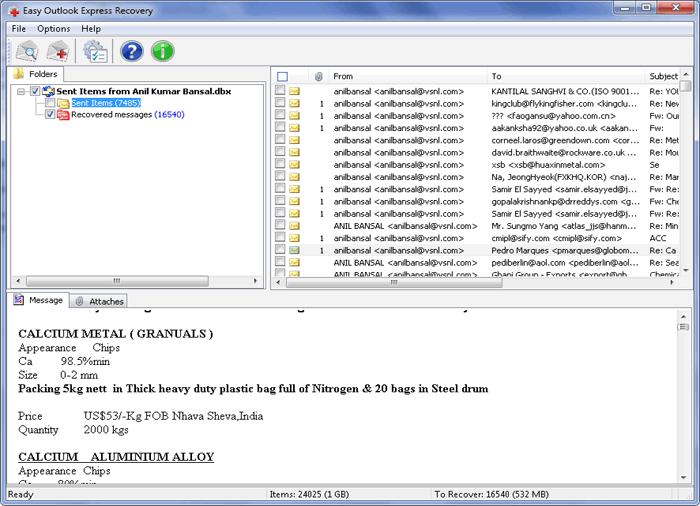Click envelope icon of pediberlin@aol.com message
This screenshot has width=700, height=506.
(294, 263)
